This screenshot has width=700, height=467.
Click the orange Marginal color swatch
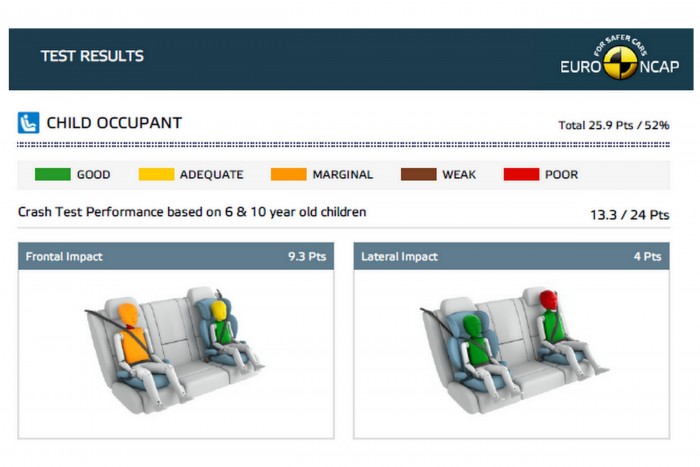tap(288, 174)
